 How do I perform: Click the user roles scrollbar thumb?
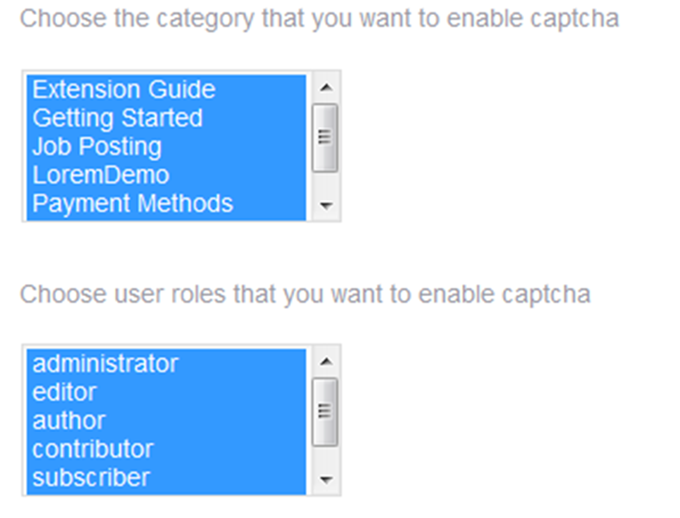(325, 411)
